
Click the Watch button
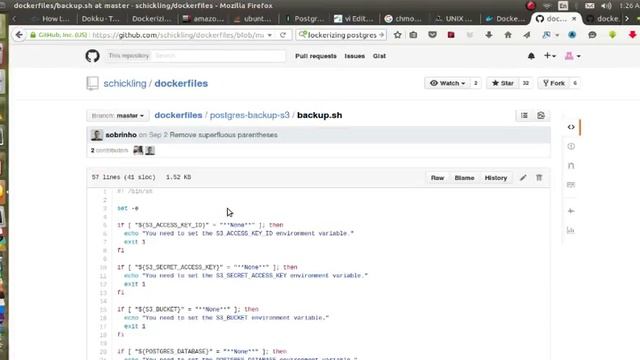pyautogui.click(x=448, y=83)
